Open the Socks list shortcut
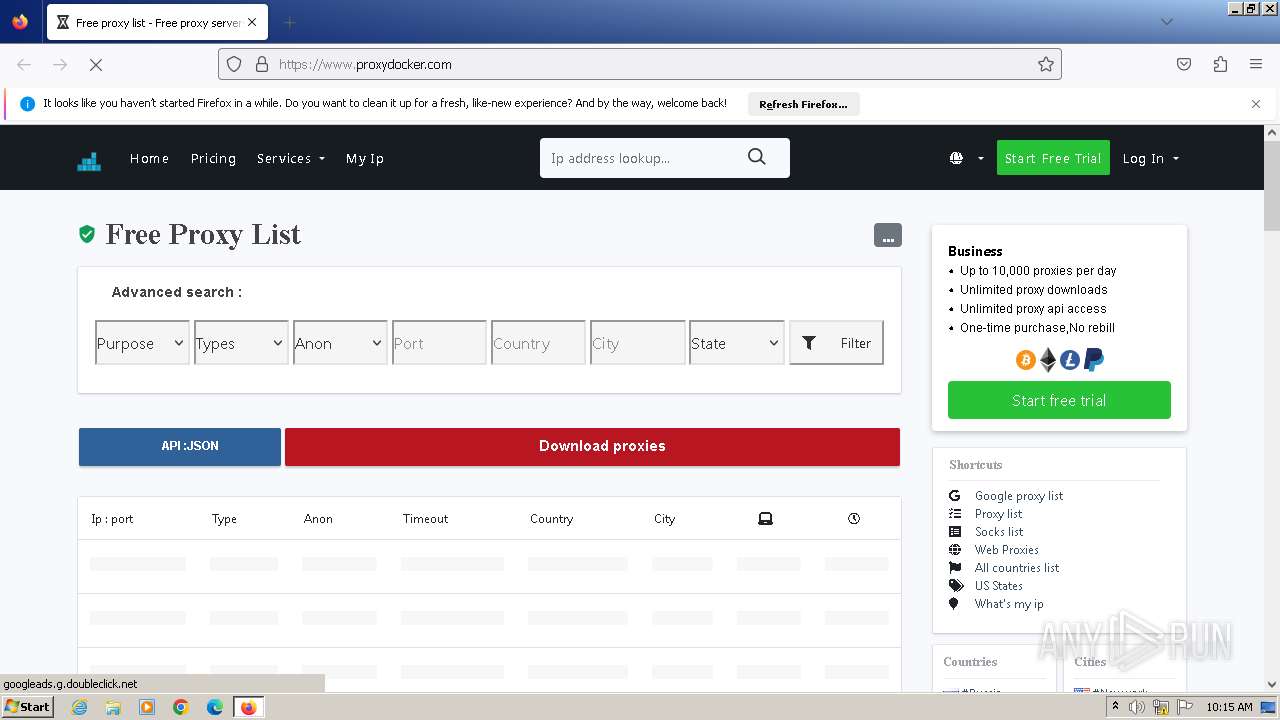The height and width of the screenshot is (720, 1280). 999,532
